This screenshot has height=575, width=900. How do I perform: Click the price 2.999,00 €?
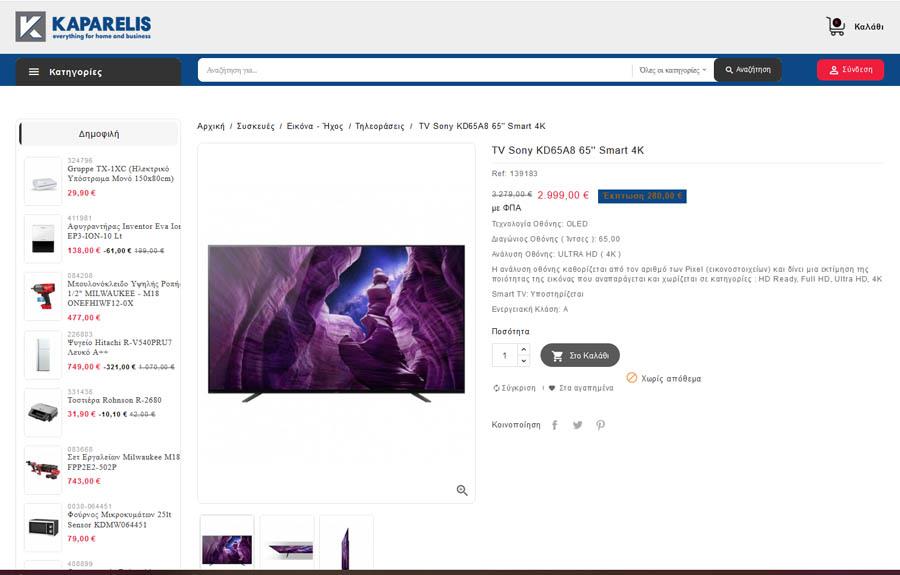coord(563,195)
